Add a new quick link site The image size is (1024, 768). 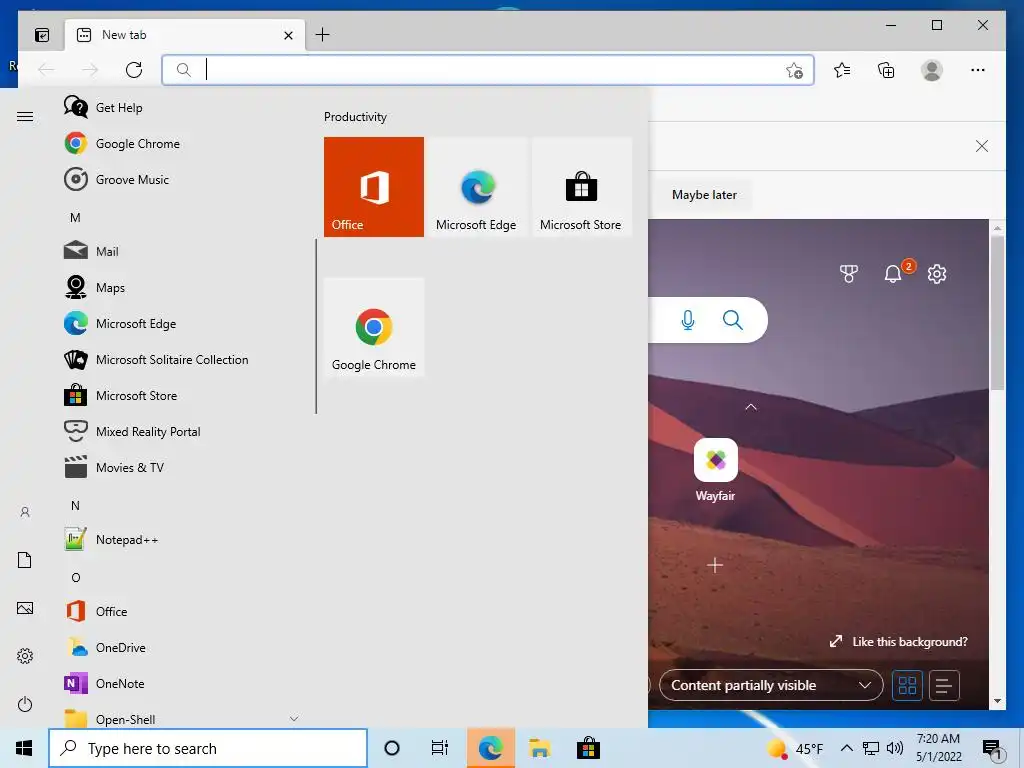pos(715,565)
